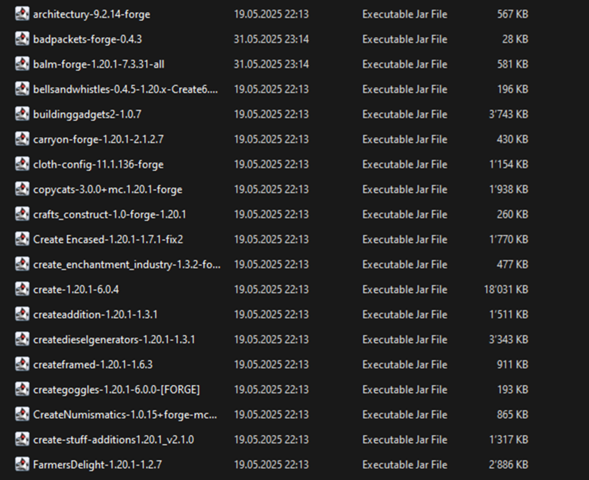Select the jar icon for badpackets-forge-0.4.3
Viewport: 589px width, 480px height.
click(x=22, y=39)
